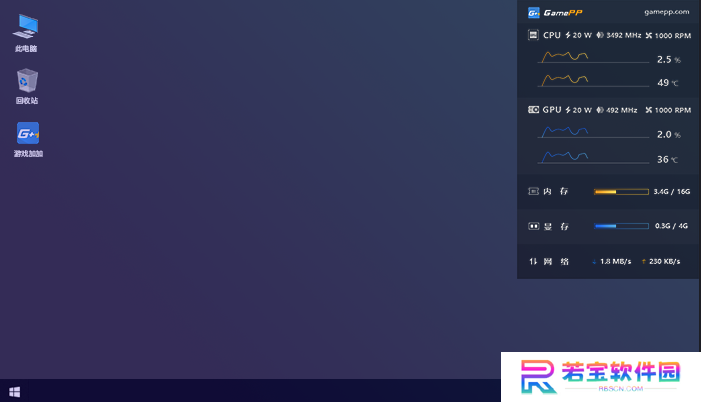Launch the 游戏加加 desktop shortcut
This screenshot has width=701, height=402.
click(28, 140)
